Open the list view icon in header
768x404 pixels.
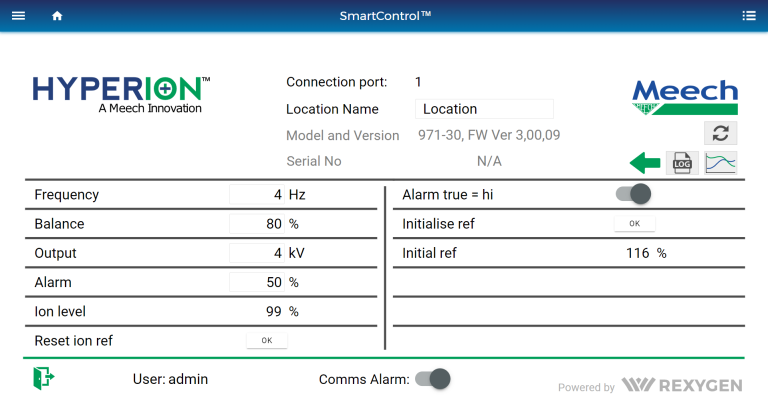[749, 15]
